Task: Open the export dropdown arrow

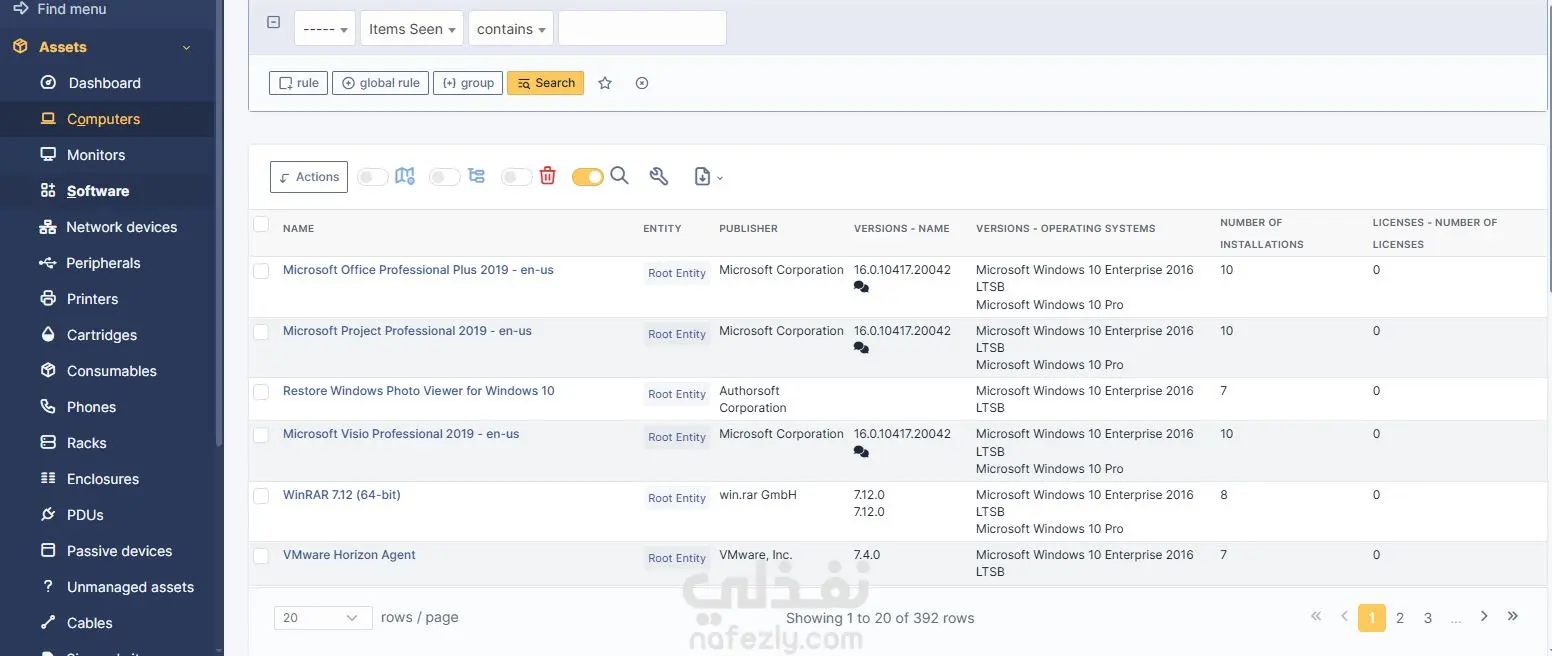Action: tap(720, 178)
